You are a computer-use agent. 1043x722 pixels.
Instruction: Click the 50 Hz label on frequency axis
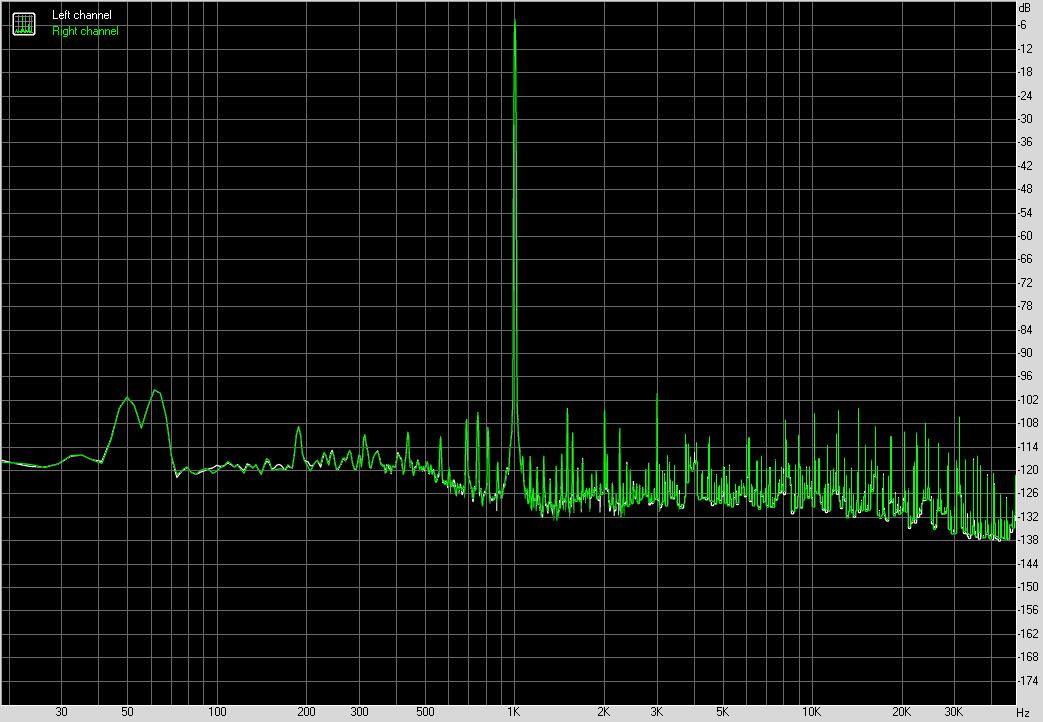point(127,712)
